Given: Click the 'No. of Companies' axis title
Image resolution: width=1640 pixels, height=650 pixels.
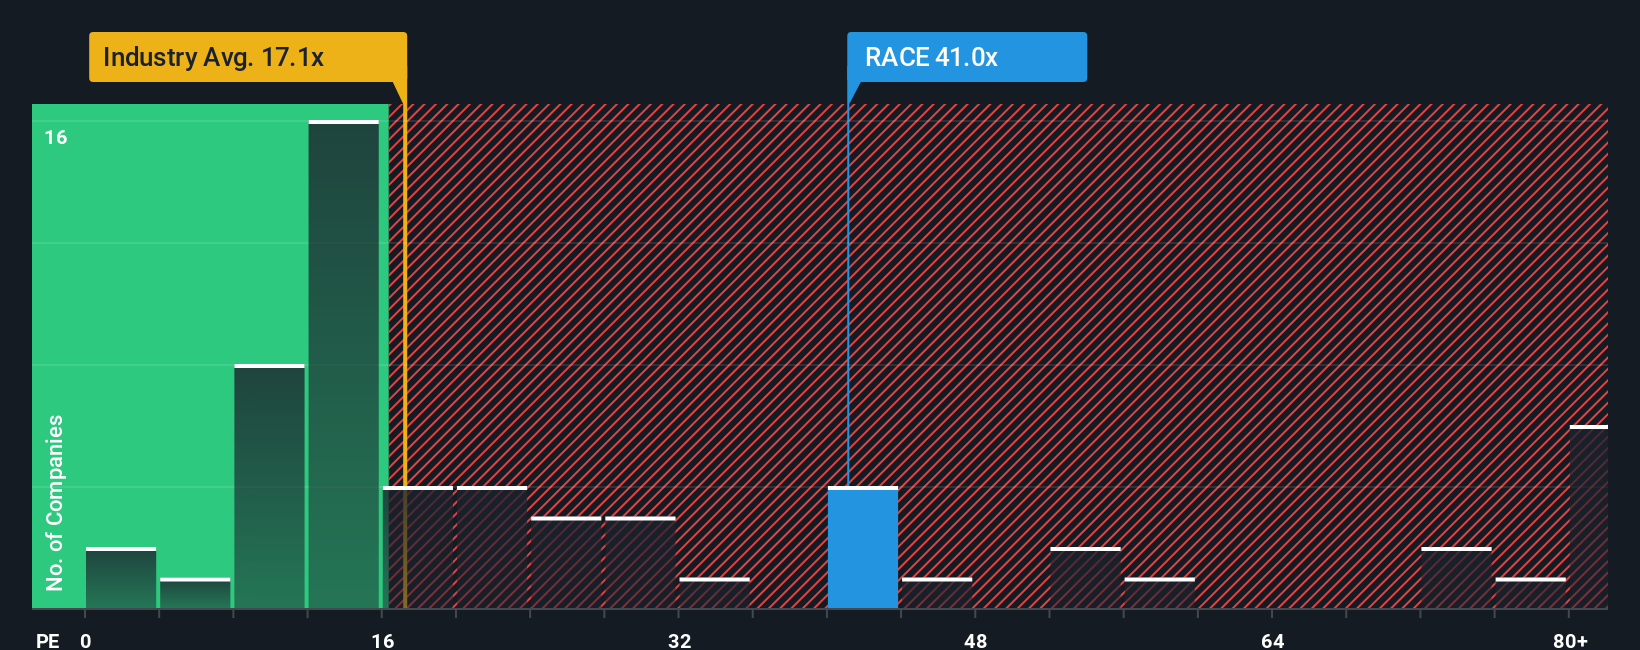Looking at the screenshot, I should pyautogui.click(x=55, y=502).
